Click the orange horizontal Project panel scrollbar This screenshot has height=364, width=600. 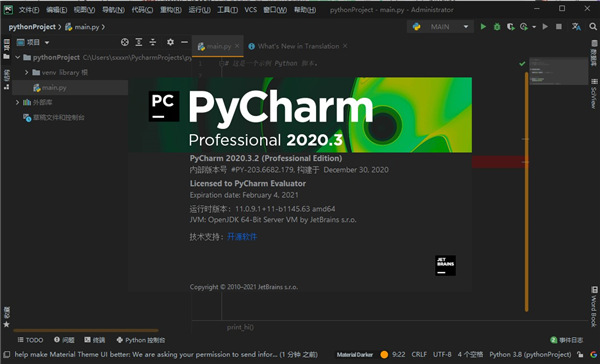click(x=86, y=330)
